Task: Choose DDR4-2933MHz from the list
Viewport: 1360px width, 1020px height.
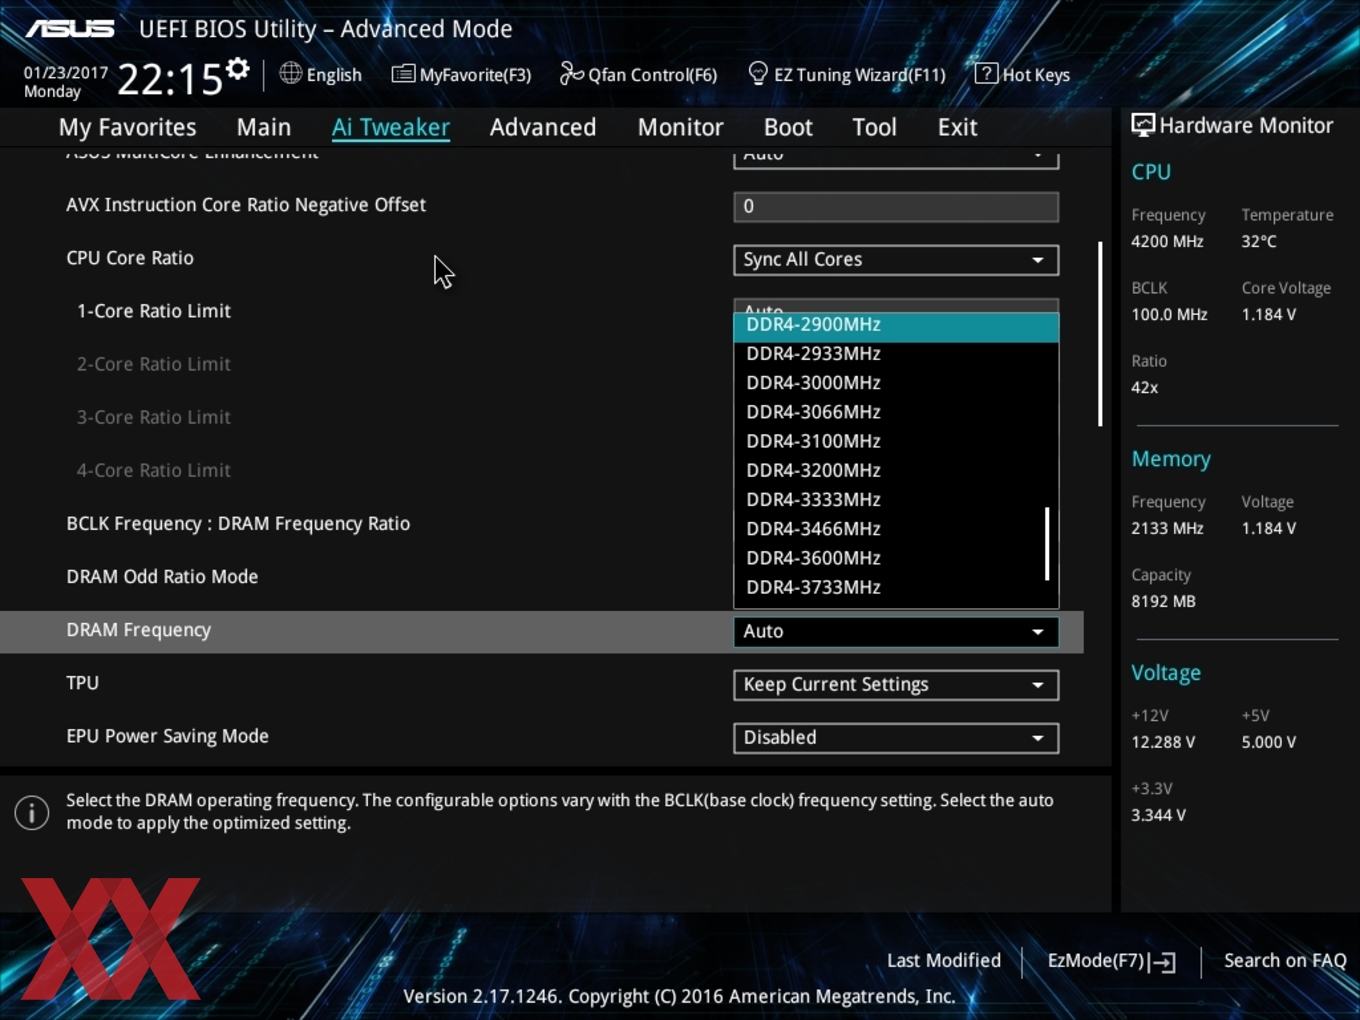Action: click(x=896, y=354)
